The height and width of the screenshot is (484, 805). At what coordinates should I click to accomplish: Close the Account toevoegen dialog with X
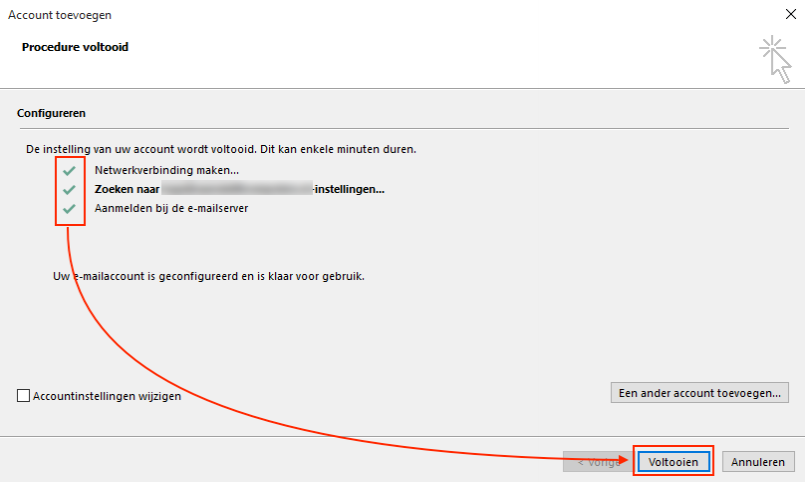791,14
